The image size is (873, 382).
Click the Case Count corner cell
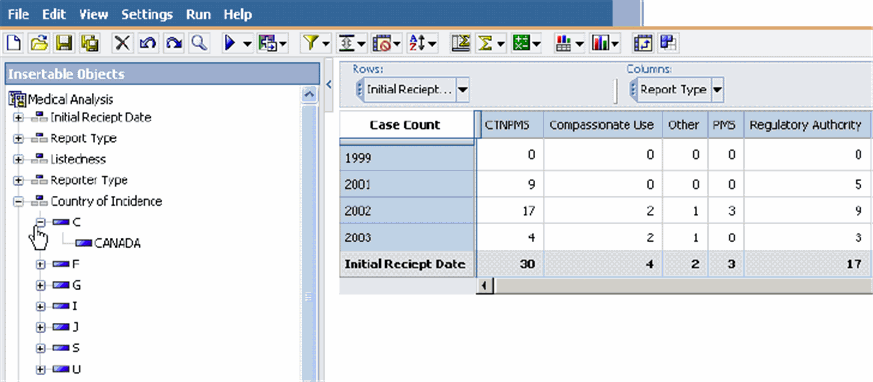[406, 125]
